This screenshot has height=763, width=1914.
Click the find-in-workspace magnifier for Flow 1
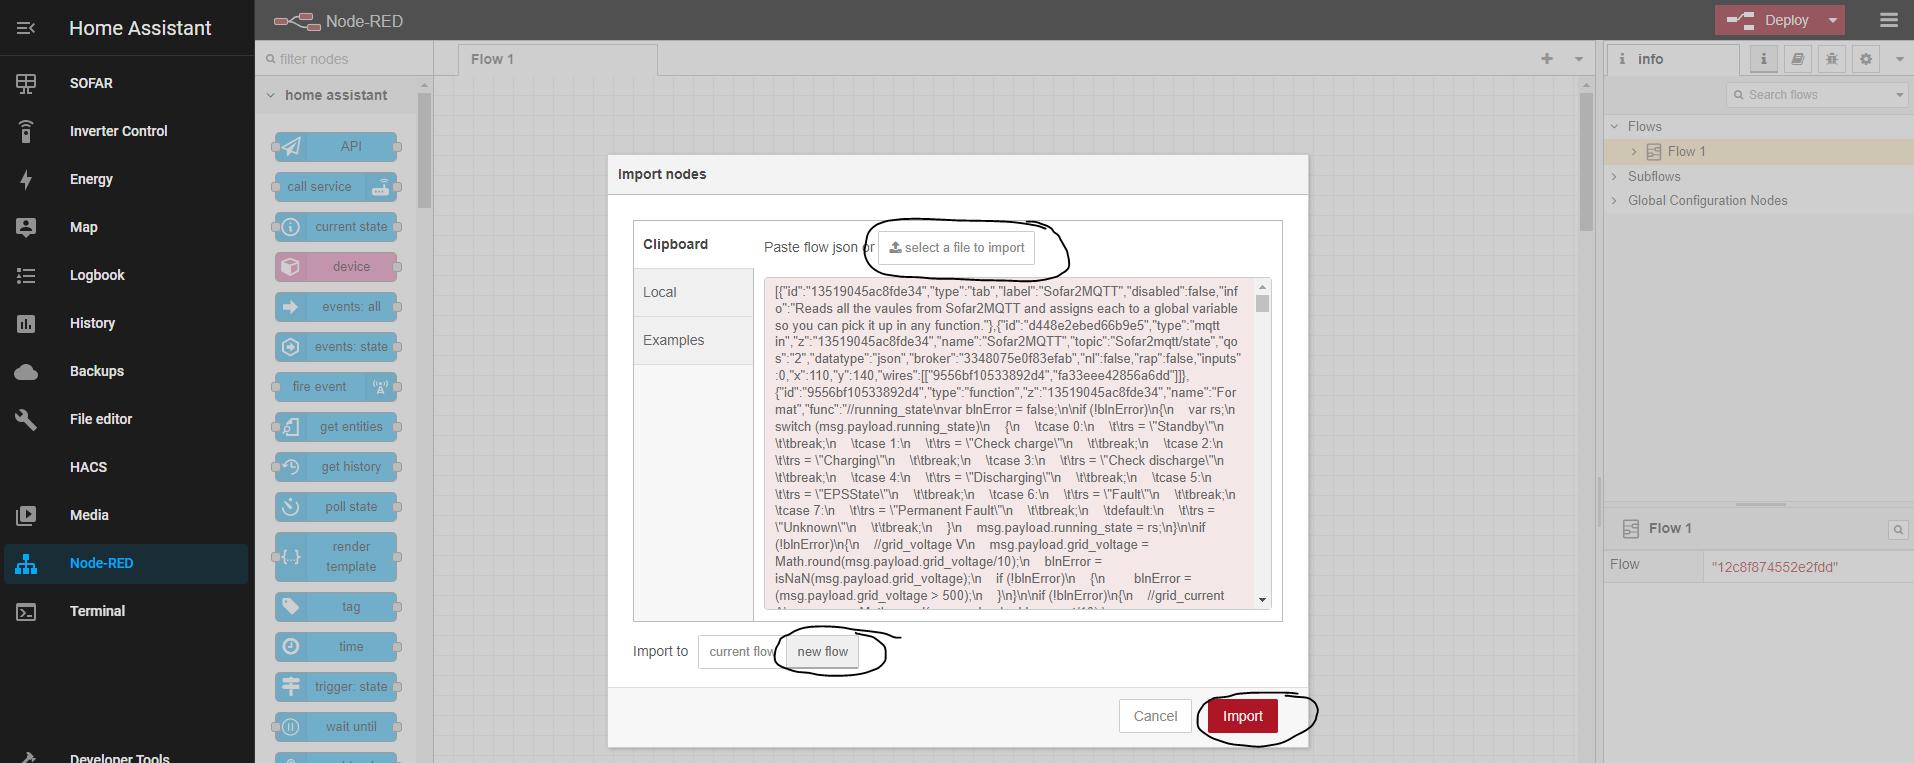click(1897, 530)
